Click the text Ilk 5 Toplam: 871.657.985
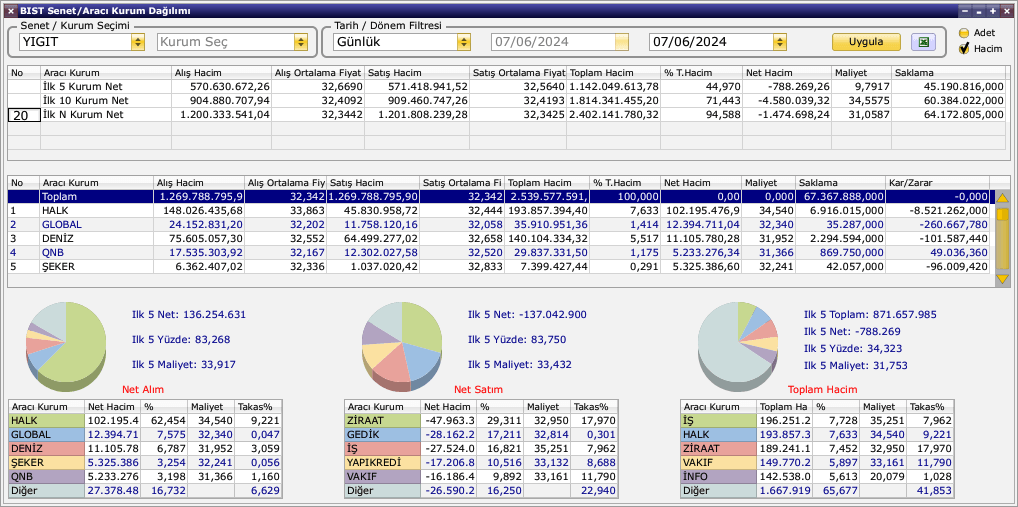Image resolution: width=1018 pixels, height=507 pixels. (871, 315)
